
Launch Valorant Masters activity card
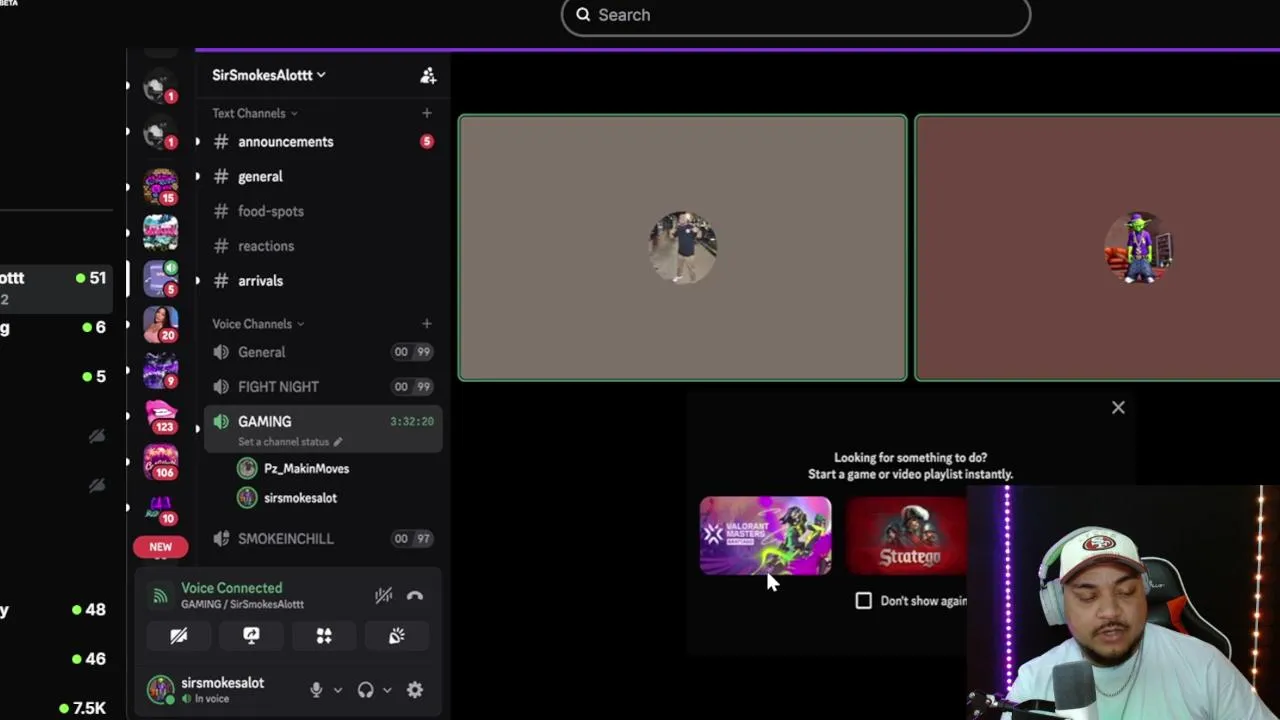pyautogui.click(x=765, y=536)
